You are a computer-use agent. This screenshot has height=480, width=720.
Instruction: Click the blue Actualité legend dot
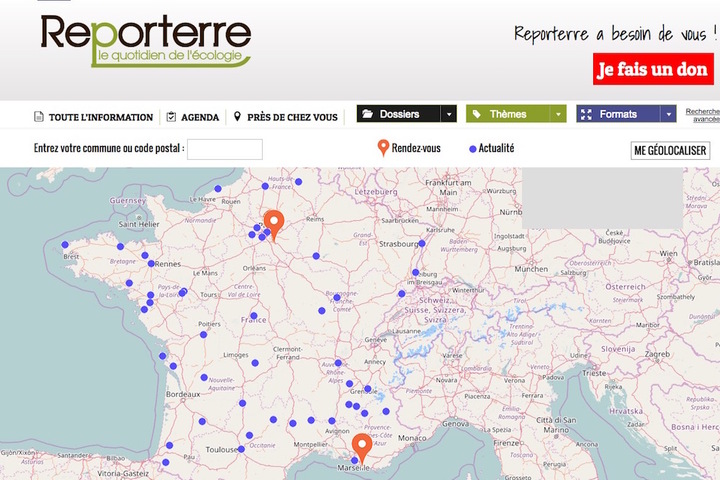pyautogui.click(x=472, y=149)
